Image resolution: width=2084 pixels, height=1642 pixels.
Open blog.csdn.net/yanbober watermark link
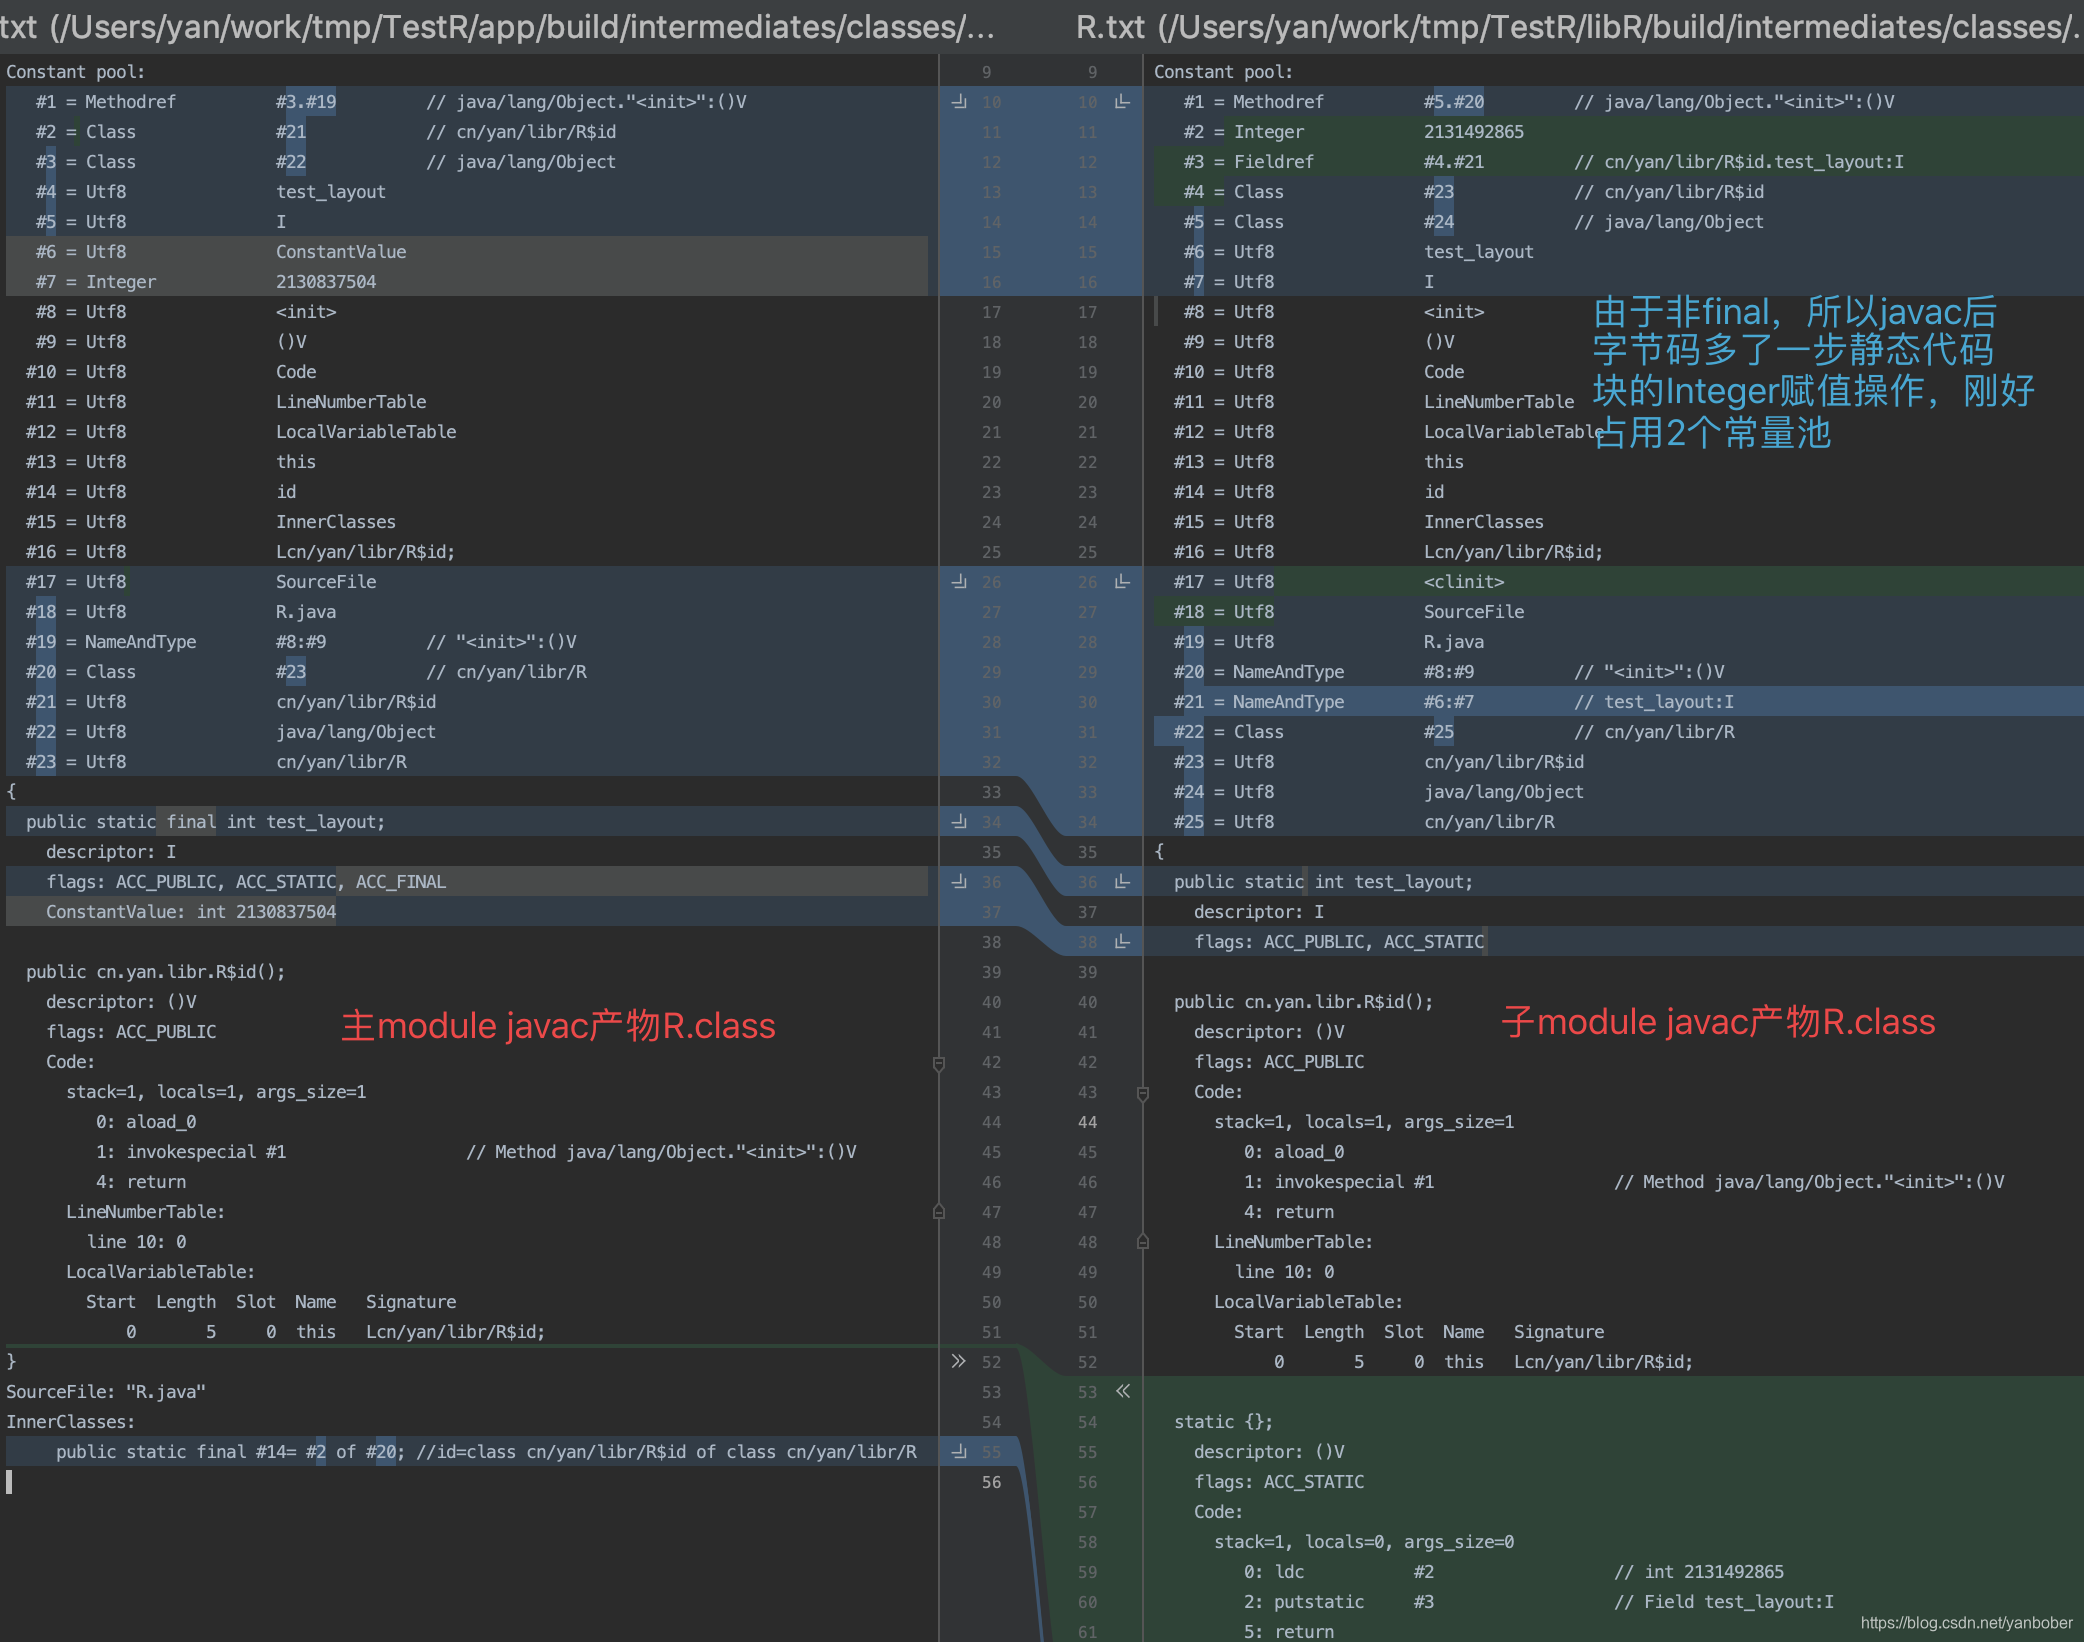(1966, 1623)
